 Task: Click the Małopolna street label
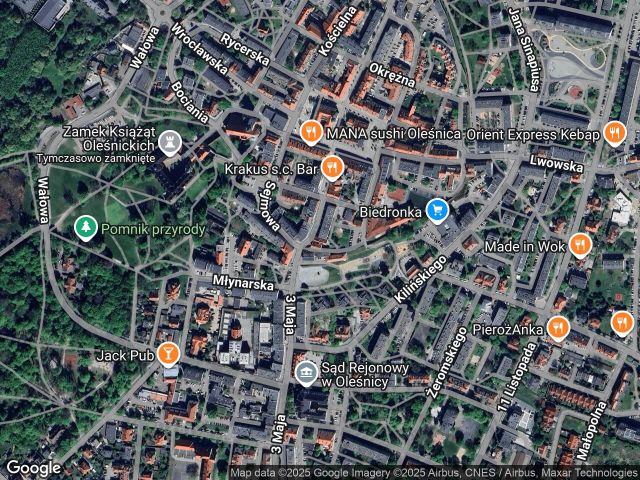(592, 430)
